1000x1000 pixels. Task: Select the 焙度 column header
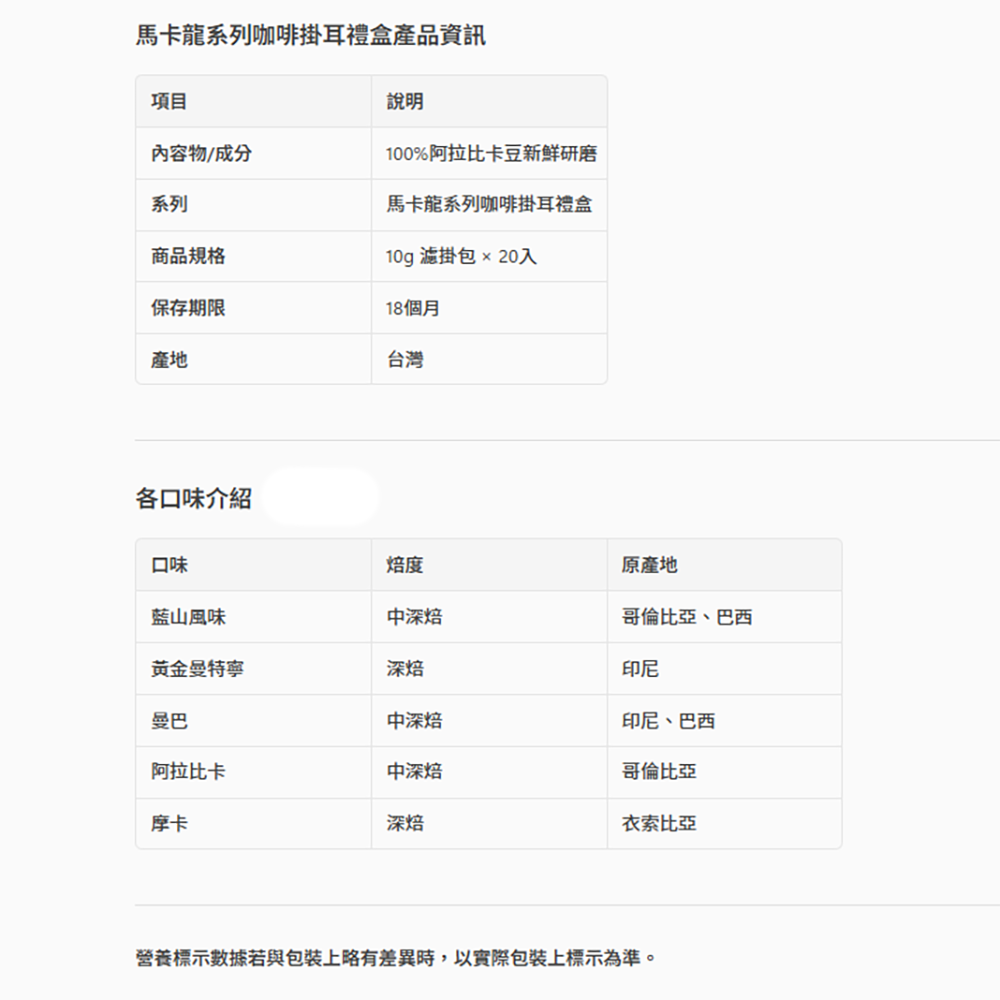[x=404, y=565]
